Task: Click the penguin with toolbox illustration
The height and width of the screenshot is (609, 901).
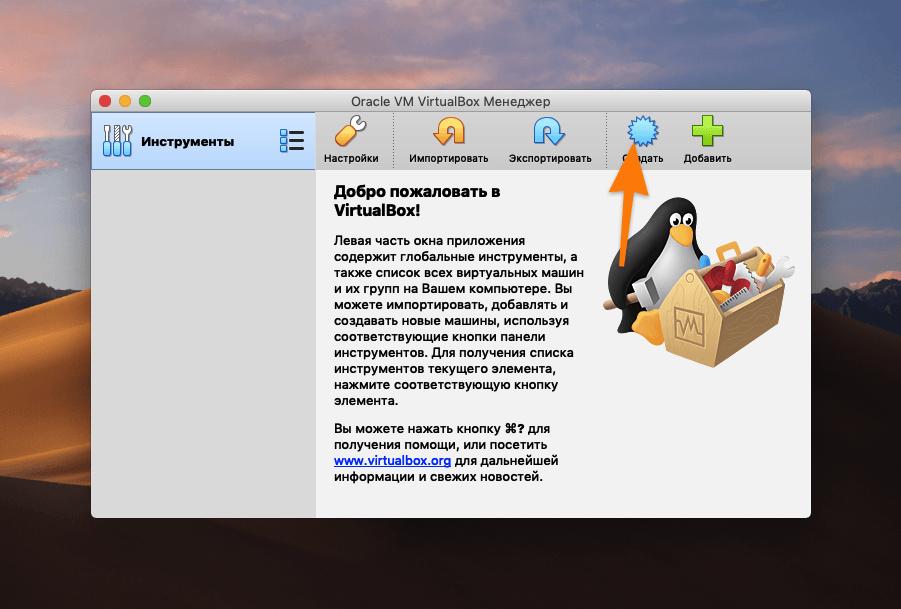Action: coord(700,275)
